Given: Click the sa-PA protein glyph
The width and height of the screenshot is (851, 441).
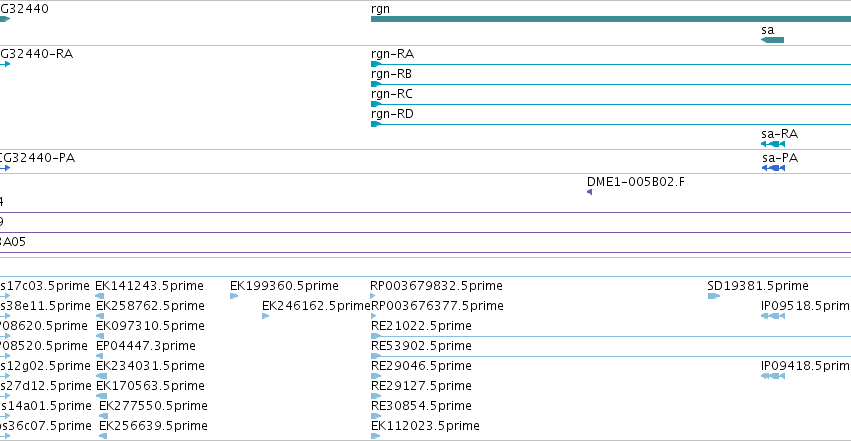Looking at the screenshot, I should (773, 168).
